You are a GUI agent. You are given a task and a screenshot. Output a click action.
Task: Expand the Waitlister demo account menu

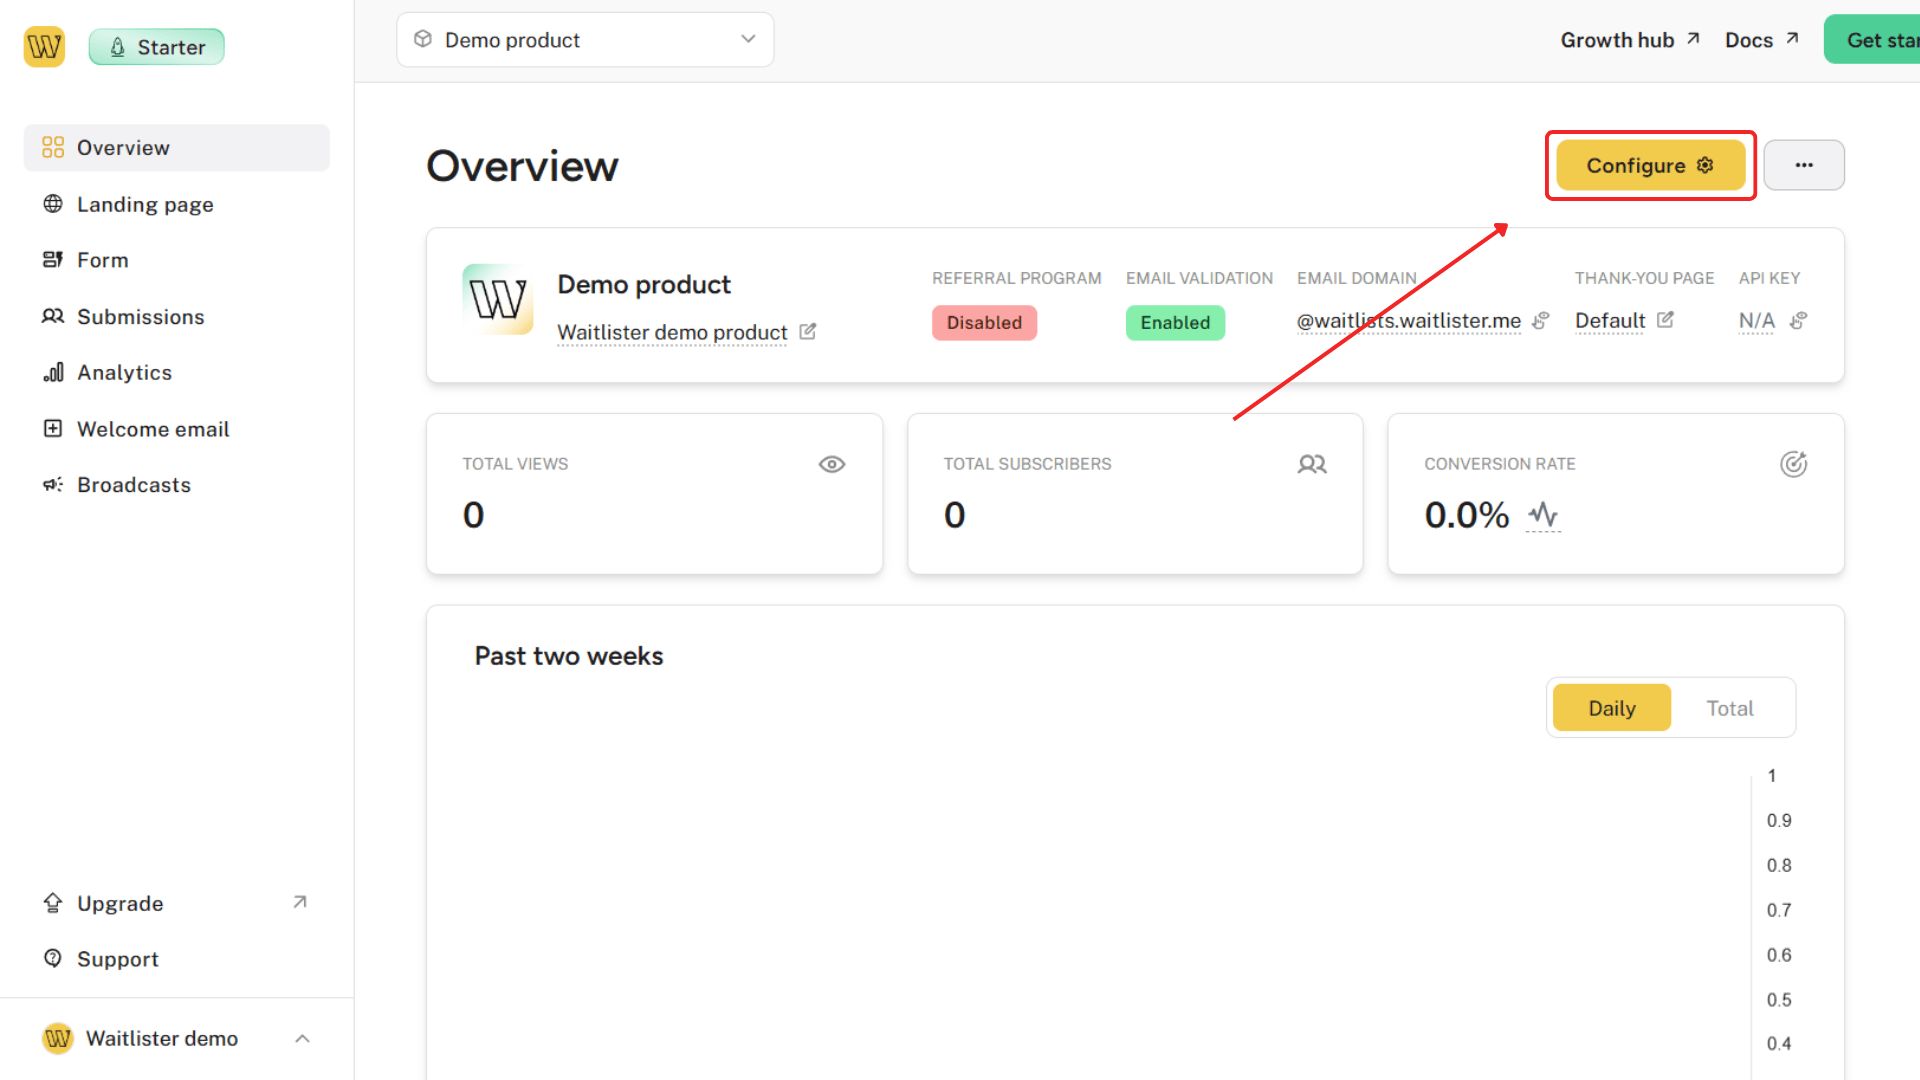click(x=177, y=1038)
